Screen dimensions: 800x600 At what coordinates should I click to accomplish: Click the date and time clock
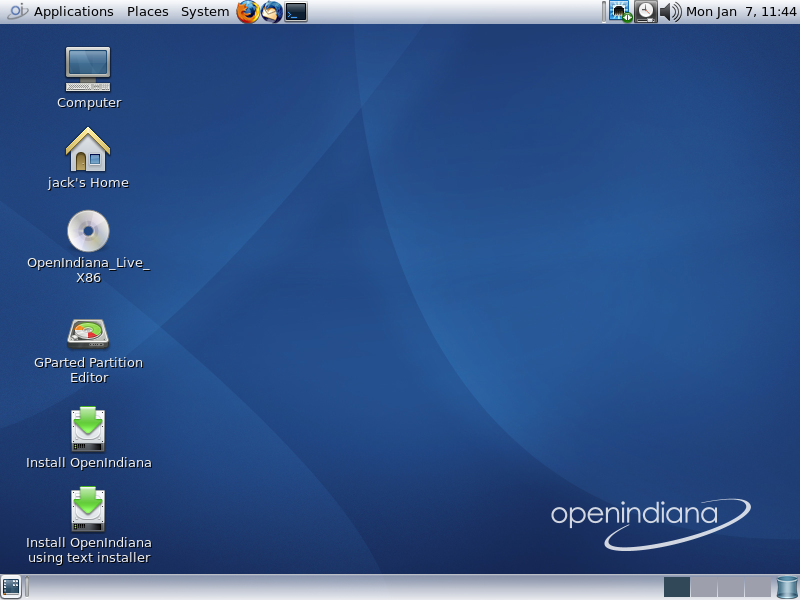pos(740,12)
